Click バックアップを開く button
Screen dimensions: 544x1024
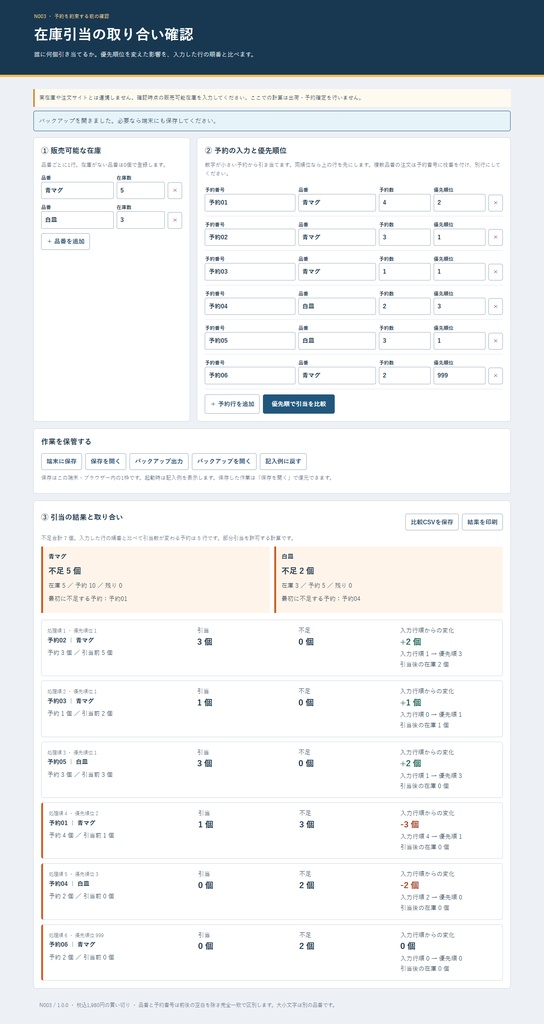click(225, 461)
